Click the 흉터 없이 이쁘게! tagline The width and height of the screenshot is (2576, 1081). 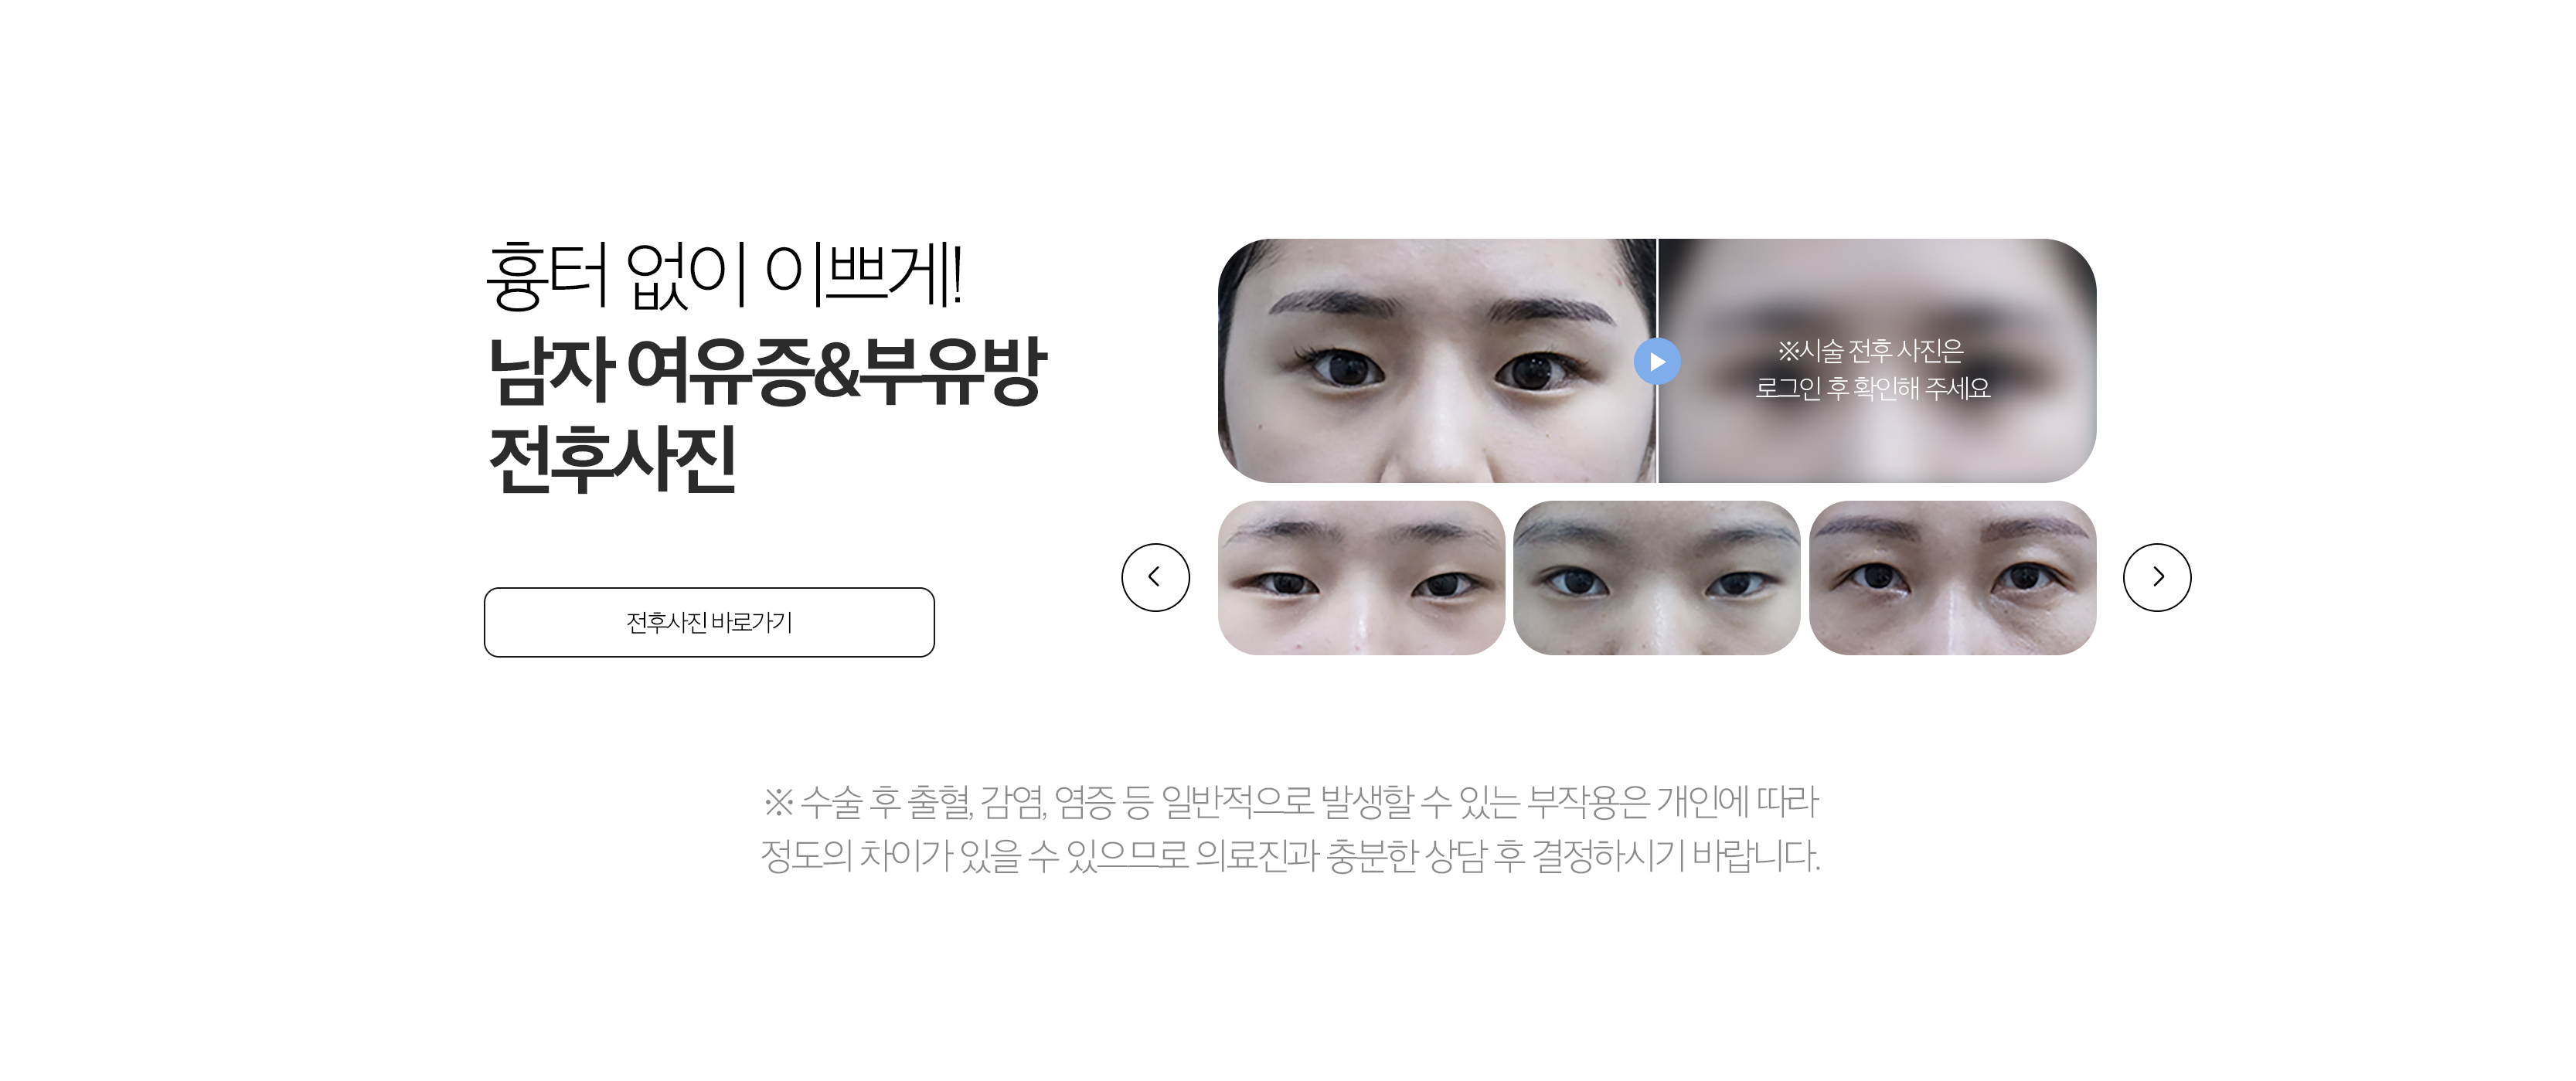point(724,275)
